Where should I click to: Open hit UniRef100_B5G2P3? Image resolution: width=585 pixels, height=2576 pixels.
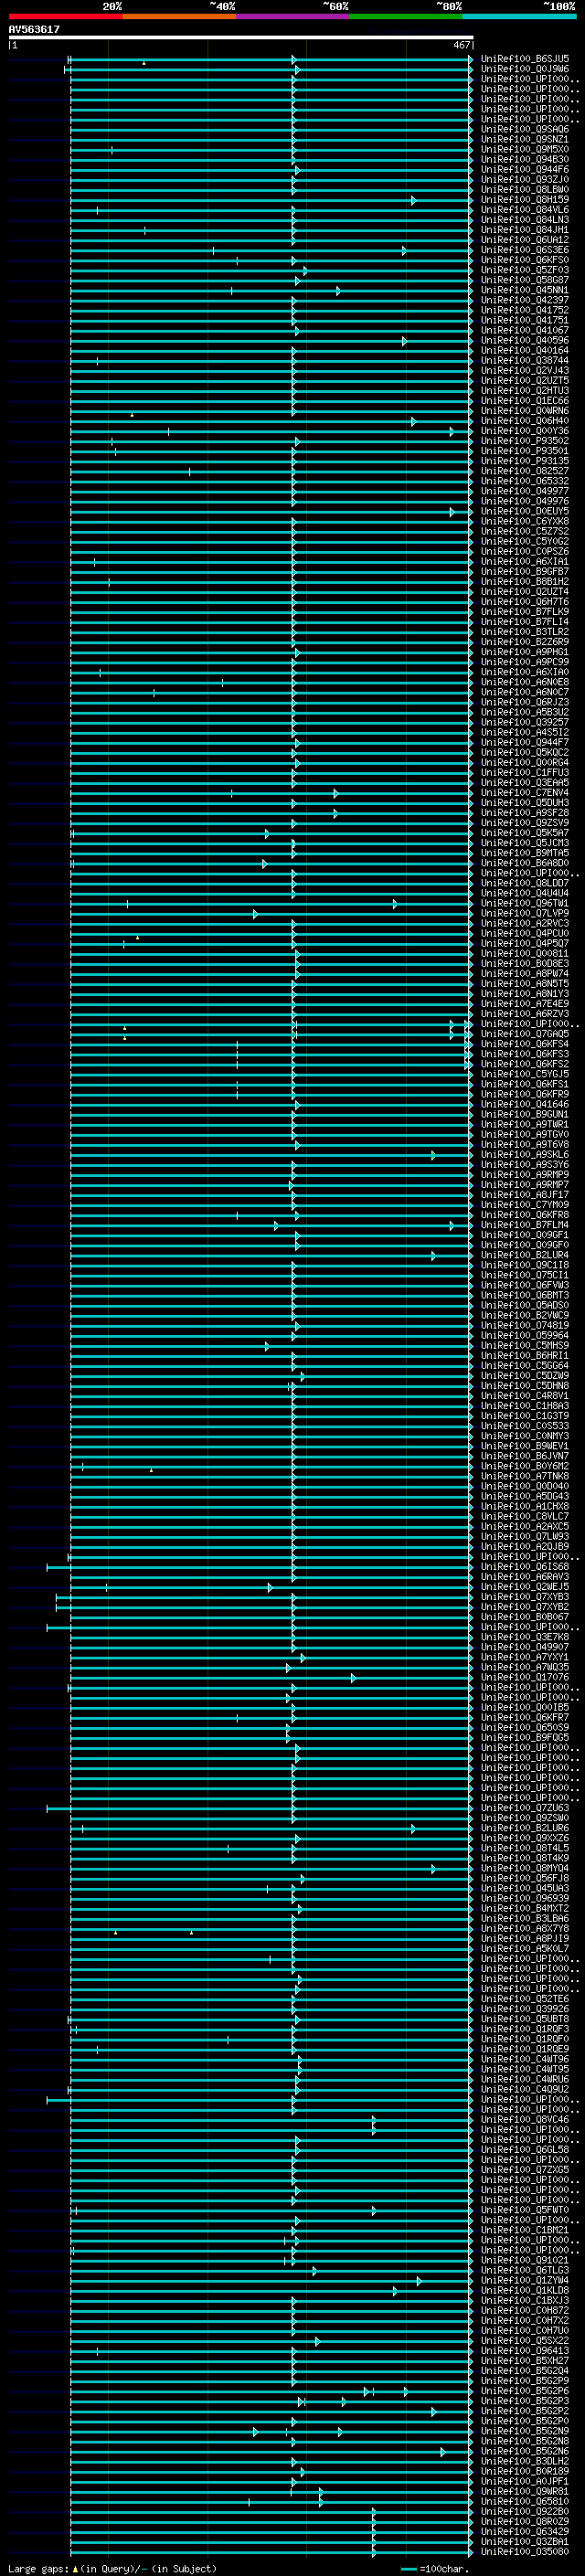[525, 2401]
